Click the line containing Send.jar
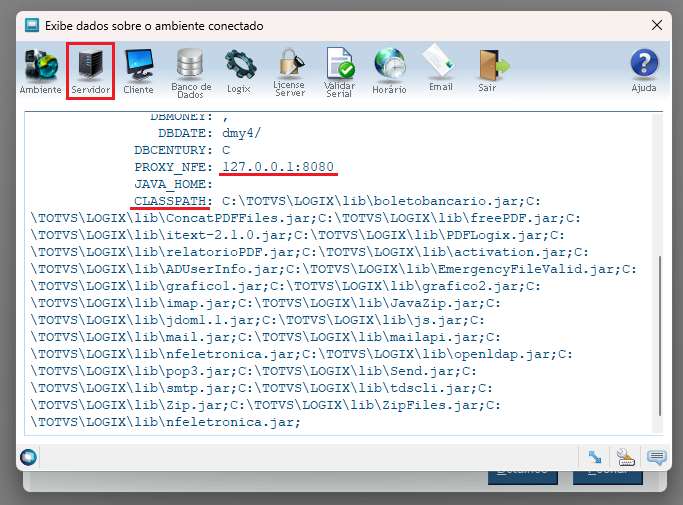 click(x=254, y=371)
